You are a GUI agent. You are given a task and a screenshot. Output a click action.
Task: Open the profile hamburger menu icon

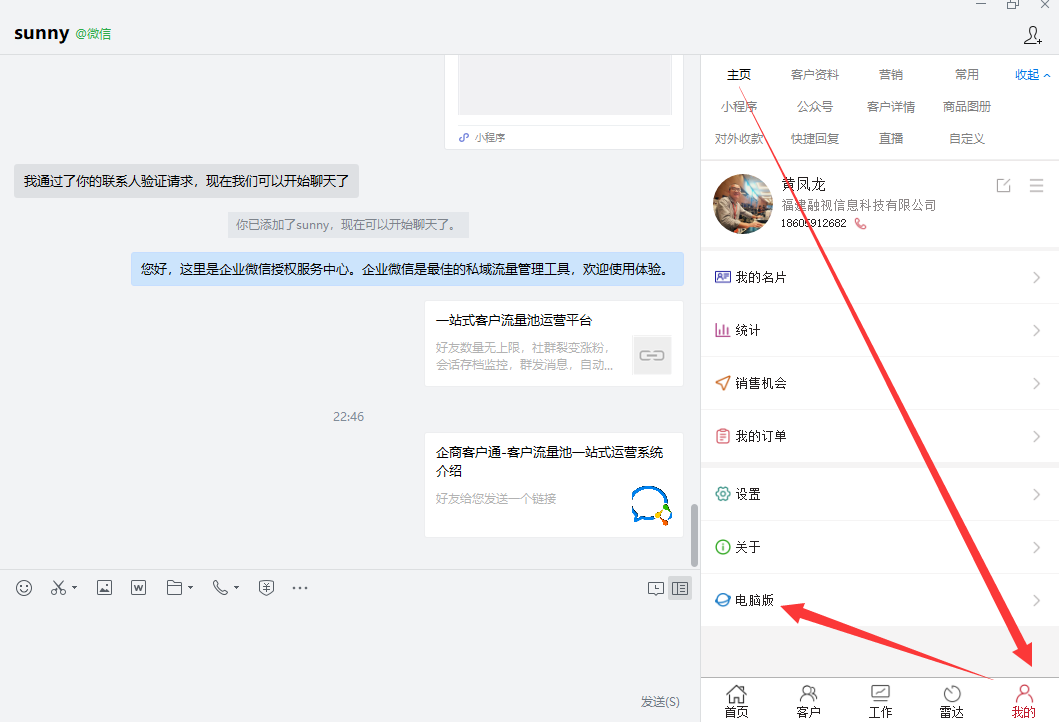[1037, 185]
